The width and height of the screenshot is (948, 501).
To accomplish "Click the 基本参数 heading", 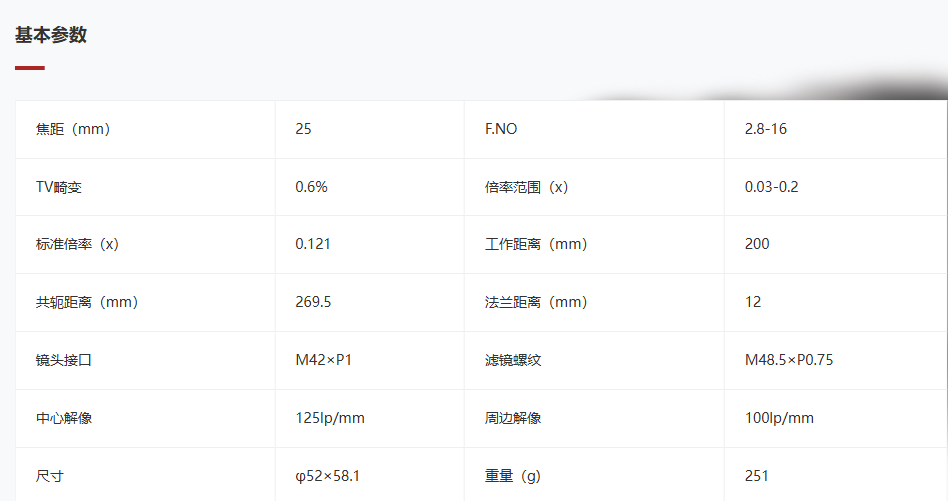I will coord(51,35).
